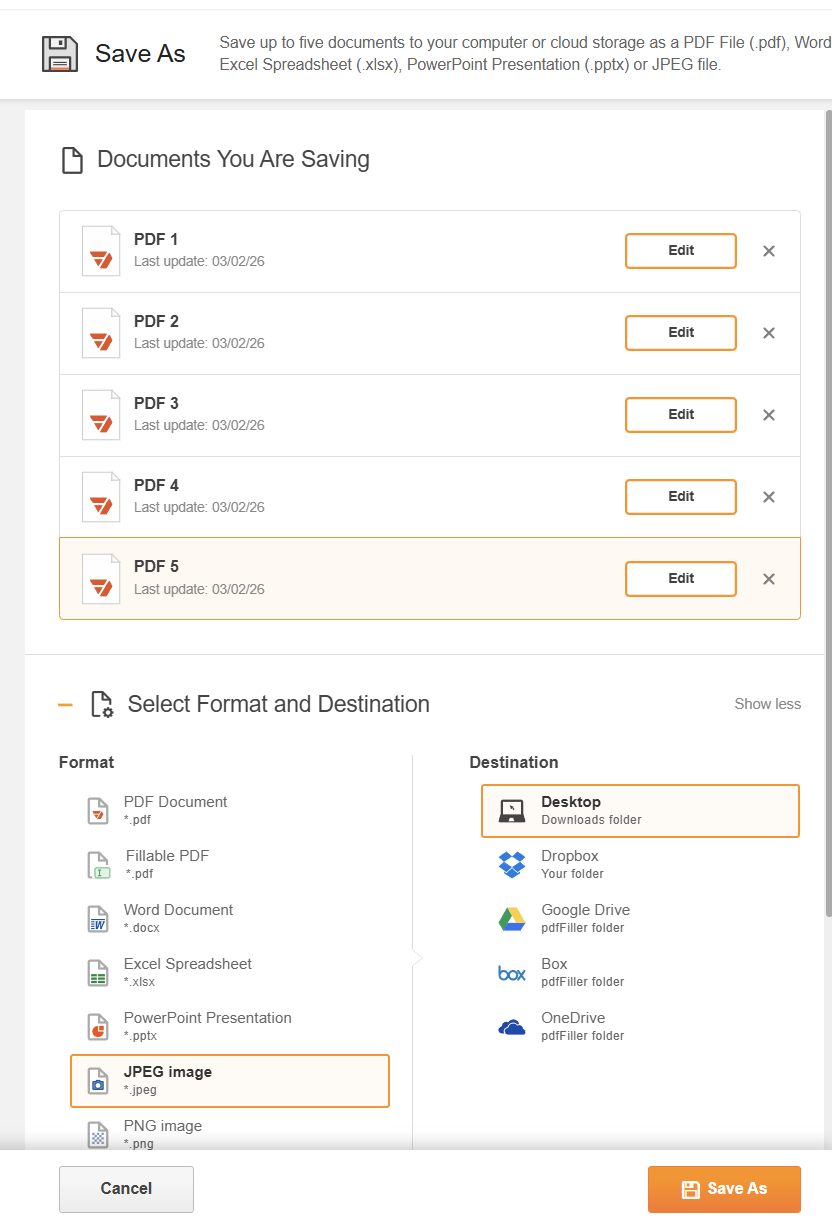Screen dimensions: 832x1220
Task: Select the PDF Document format label
Action: tap(175, 802)
